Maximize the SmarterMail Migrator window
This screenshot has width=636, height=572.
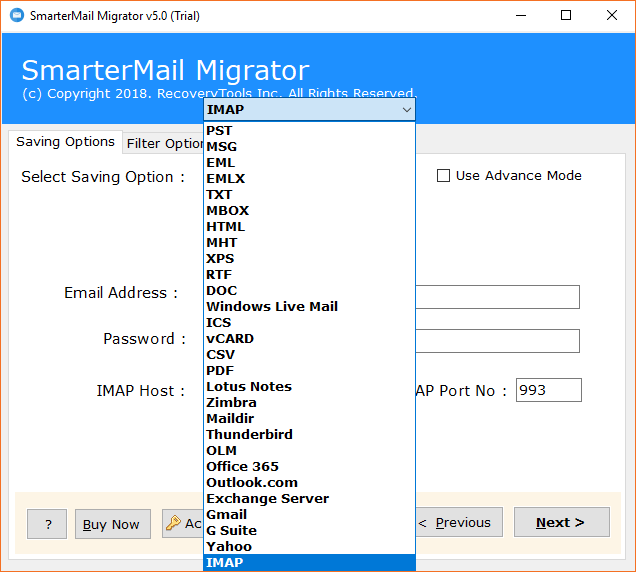[566, 16]
